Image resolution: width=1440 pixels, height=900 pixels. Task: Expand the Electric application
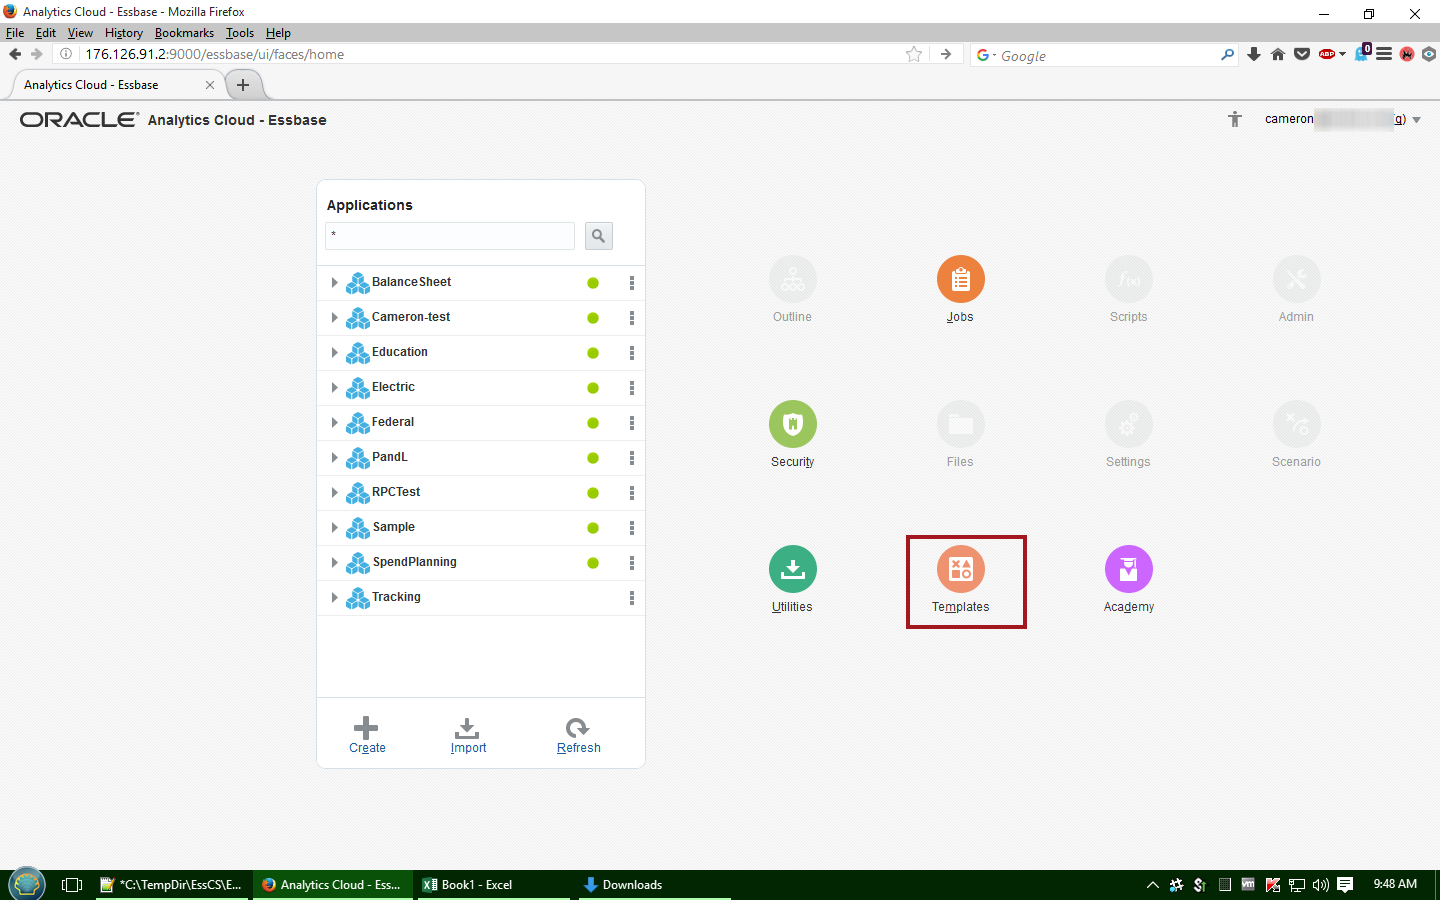334,388
